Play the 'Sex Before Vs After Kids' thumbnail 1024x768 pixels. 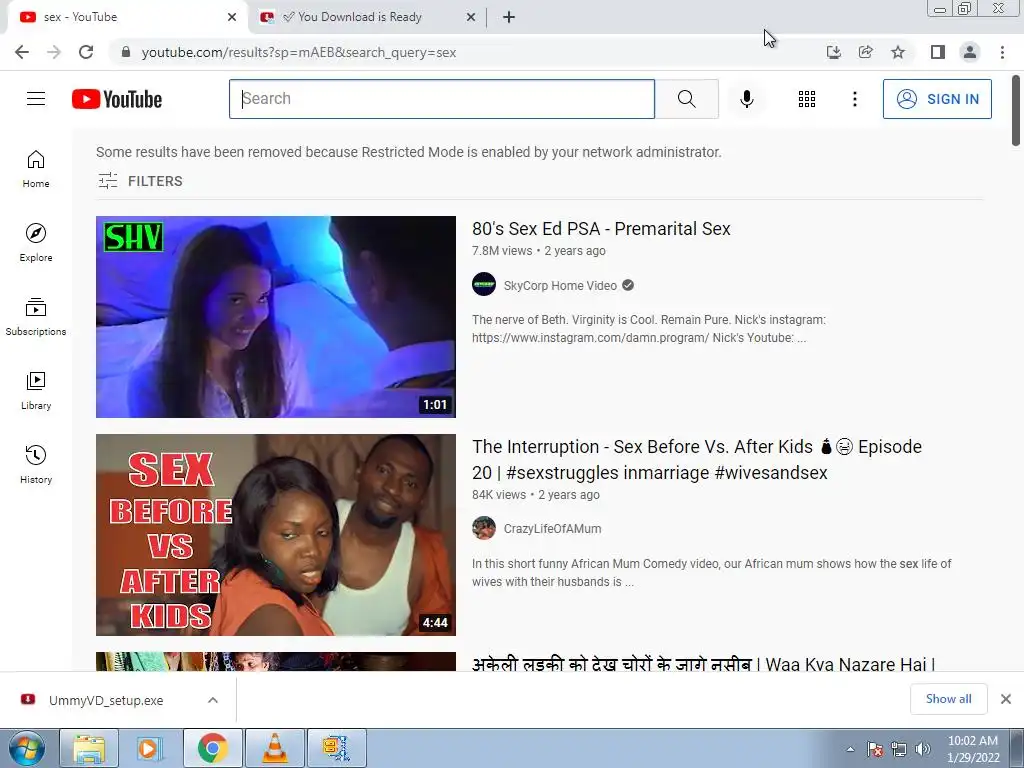(276, 535)
